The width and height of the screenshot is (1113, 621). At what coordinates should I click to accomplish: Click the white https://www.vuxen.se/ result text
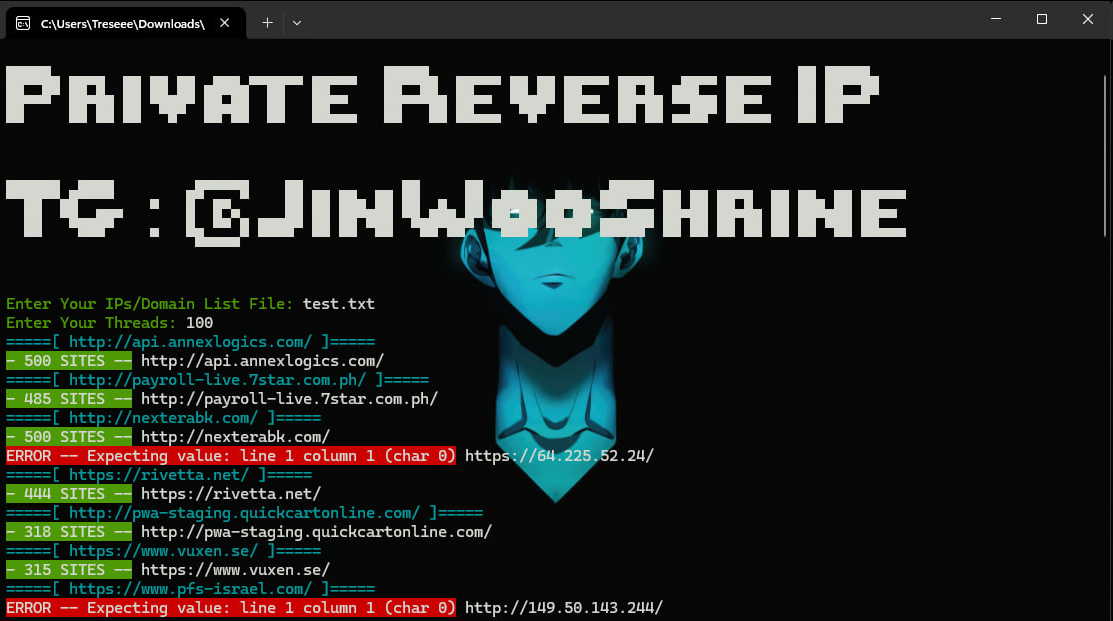pyautogui.click(x=236, y=570)
